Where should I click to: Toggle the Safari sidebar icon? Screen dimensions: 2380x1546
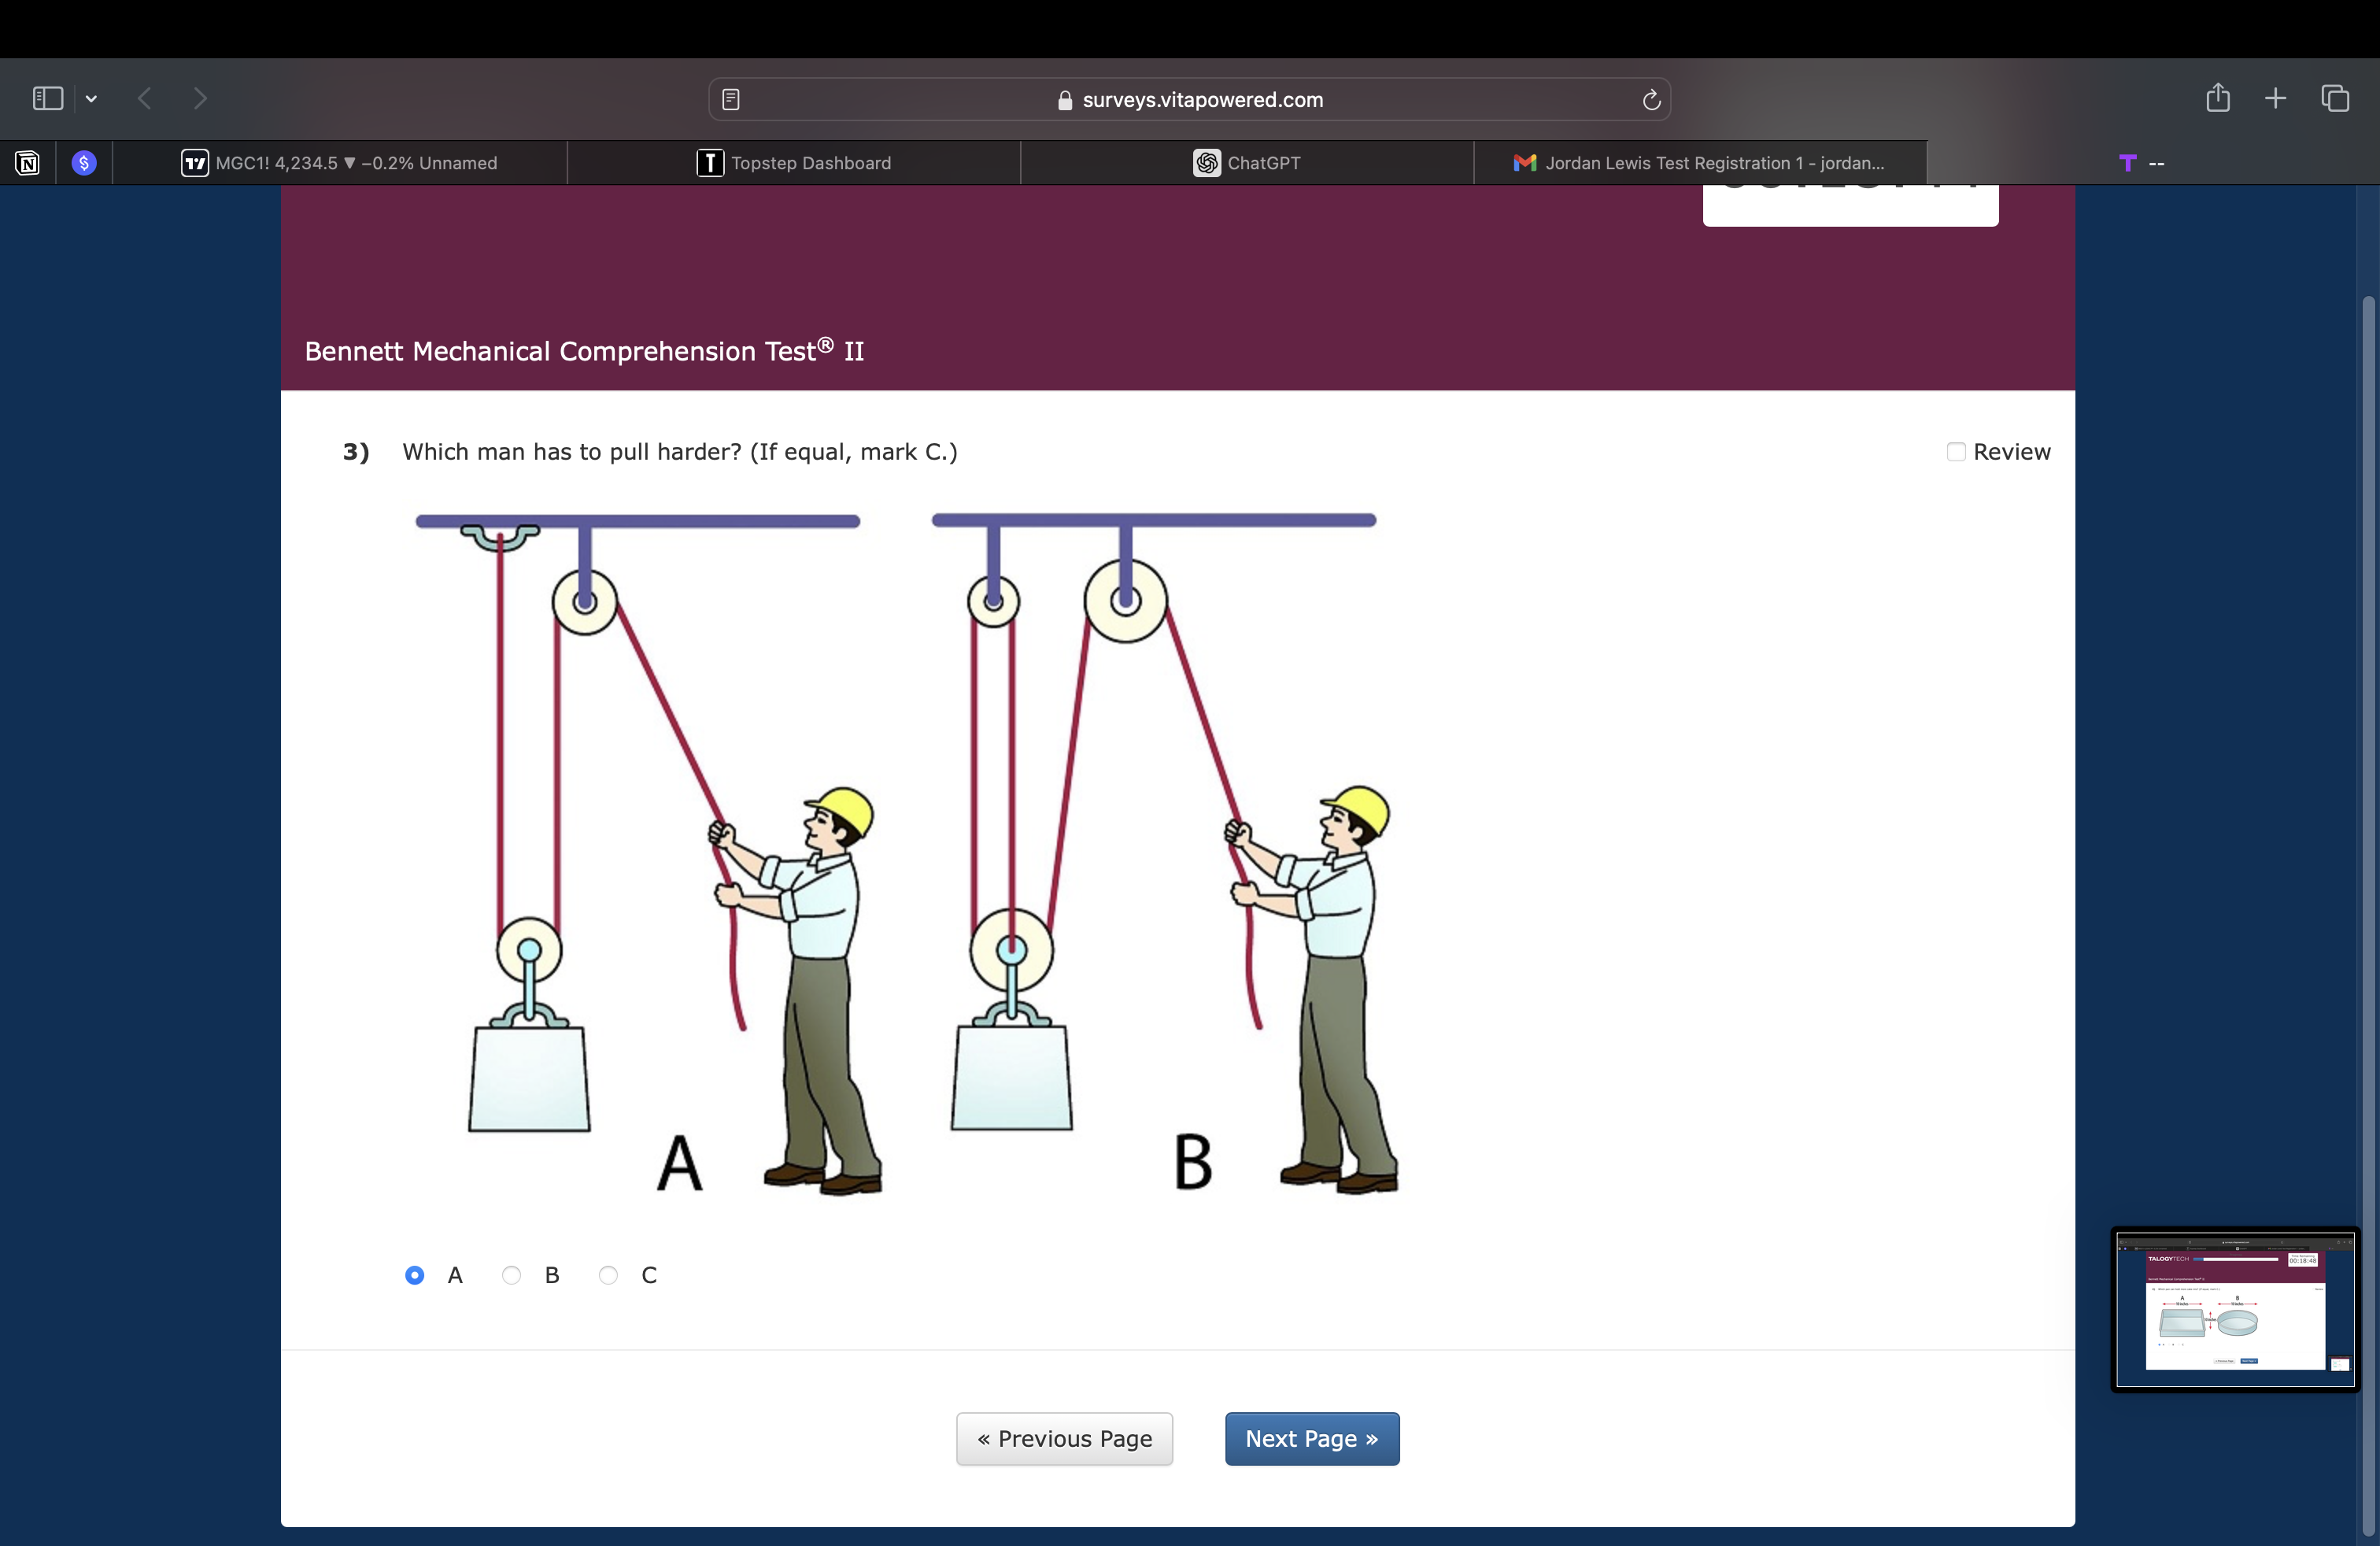(47, 98)
